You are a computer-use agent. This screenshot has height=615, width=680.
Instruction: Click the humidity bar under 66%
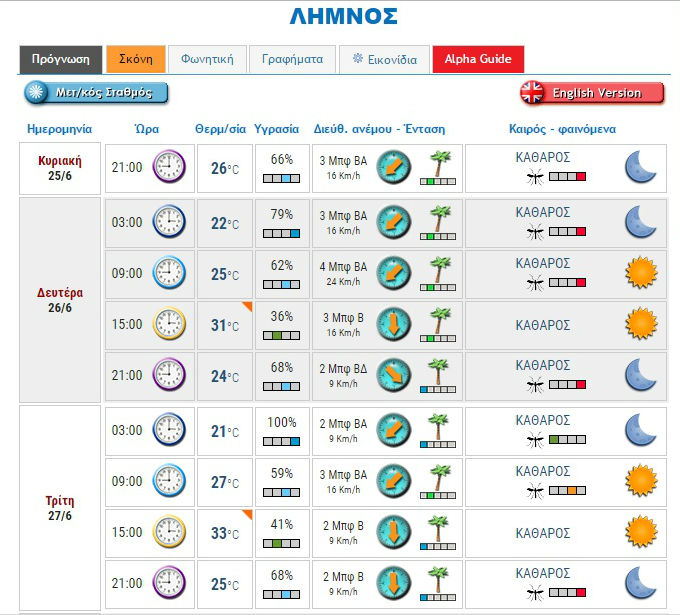coord(281,178)
